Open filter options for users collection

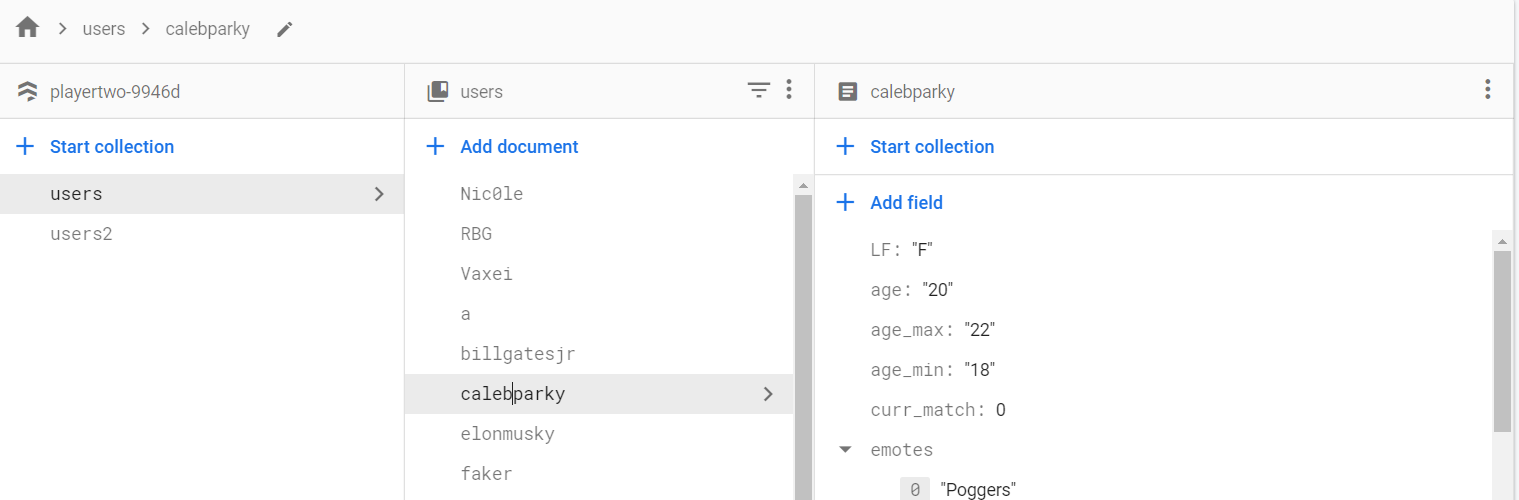tap(759, 91)
